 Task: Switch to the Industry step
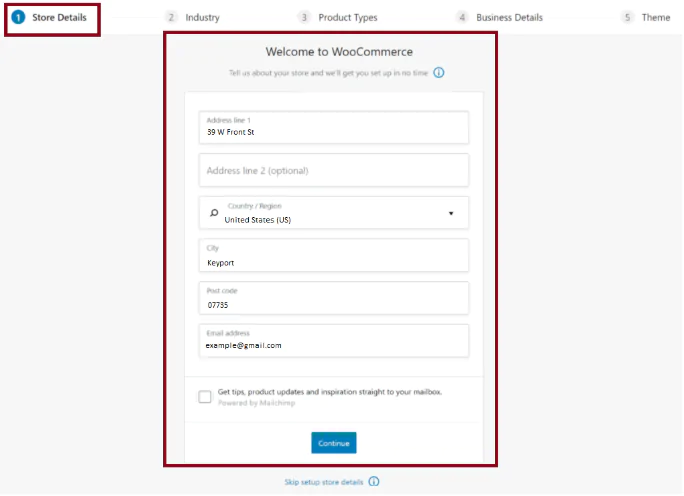click(202, 18)
